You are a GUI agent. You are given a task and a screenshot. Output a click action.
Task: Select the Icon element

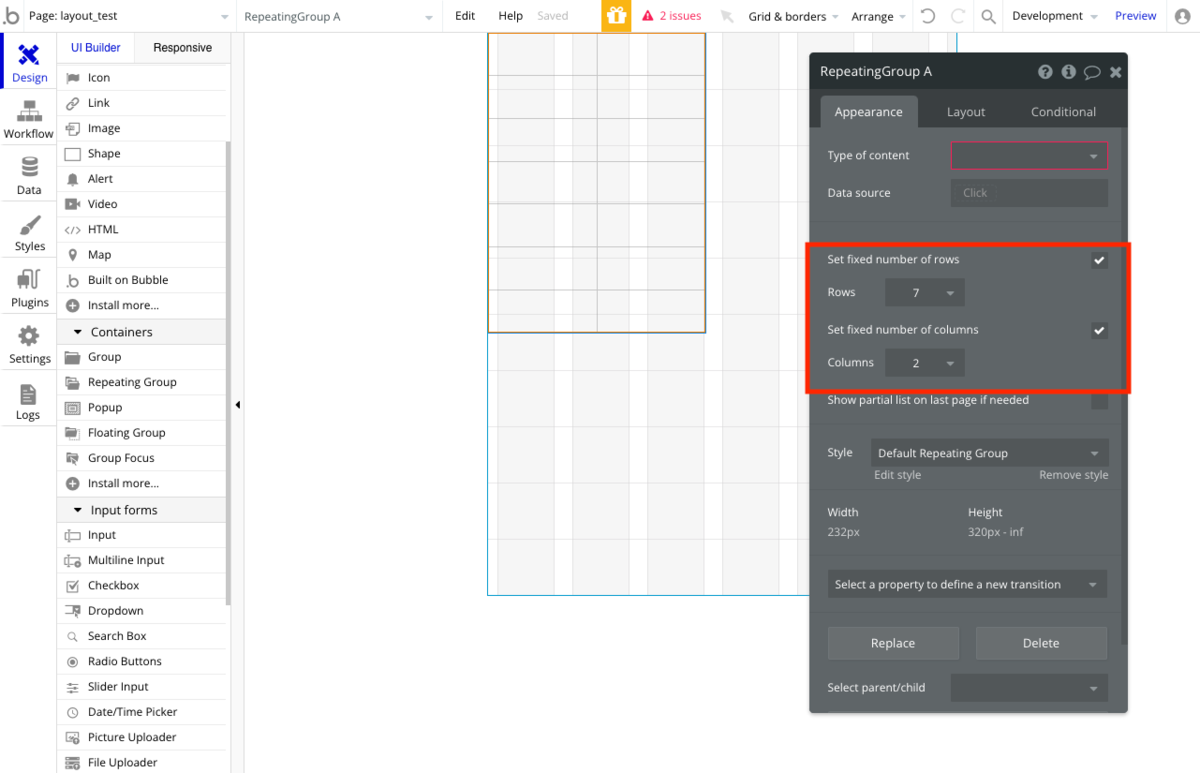coord(143,77)
